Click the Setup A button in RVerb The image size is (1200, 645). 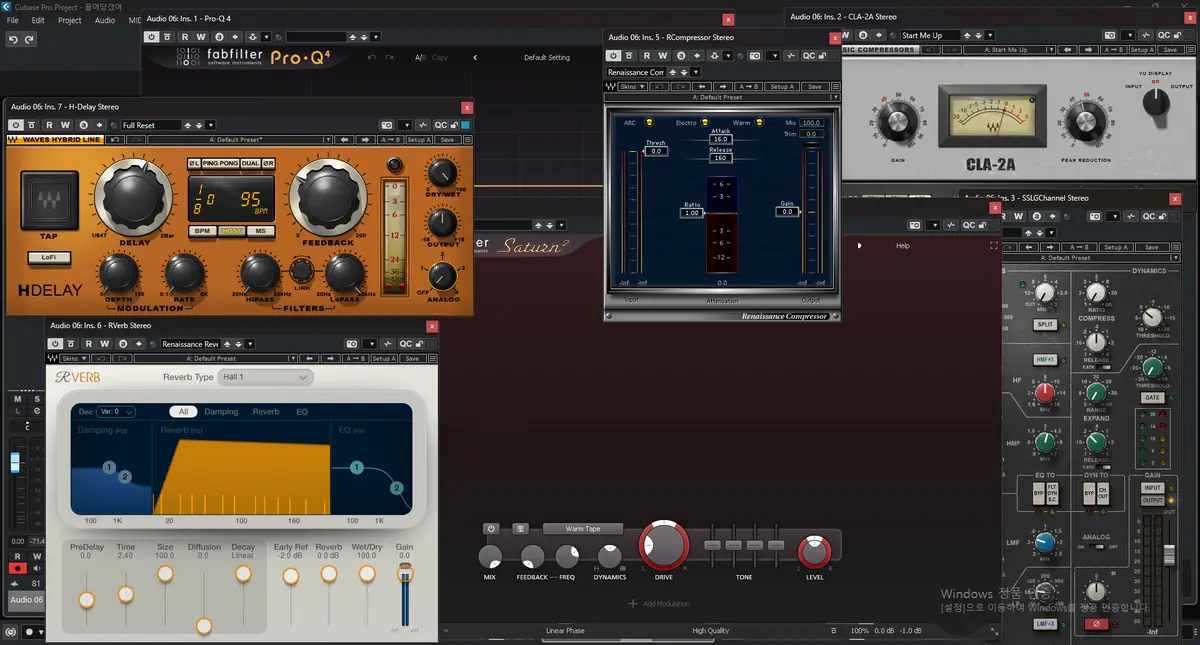pos(384,358)
